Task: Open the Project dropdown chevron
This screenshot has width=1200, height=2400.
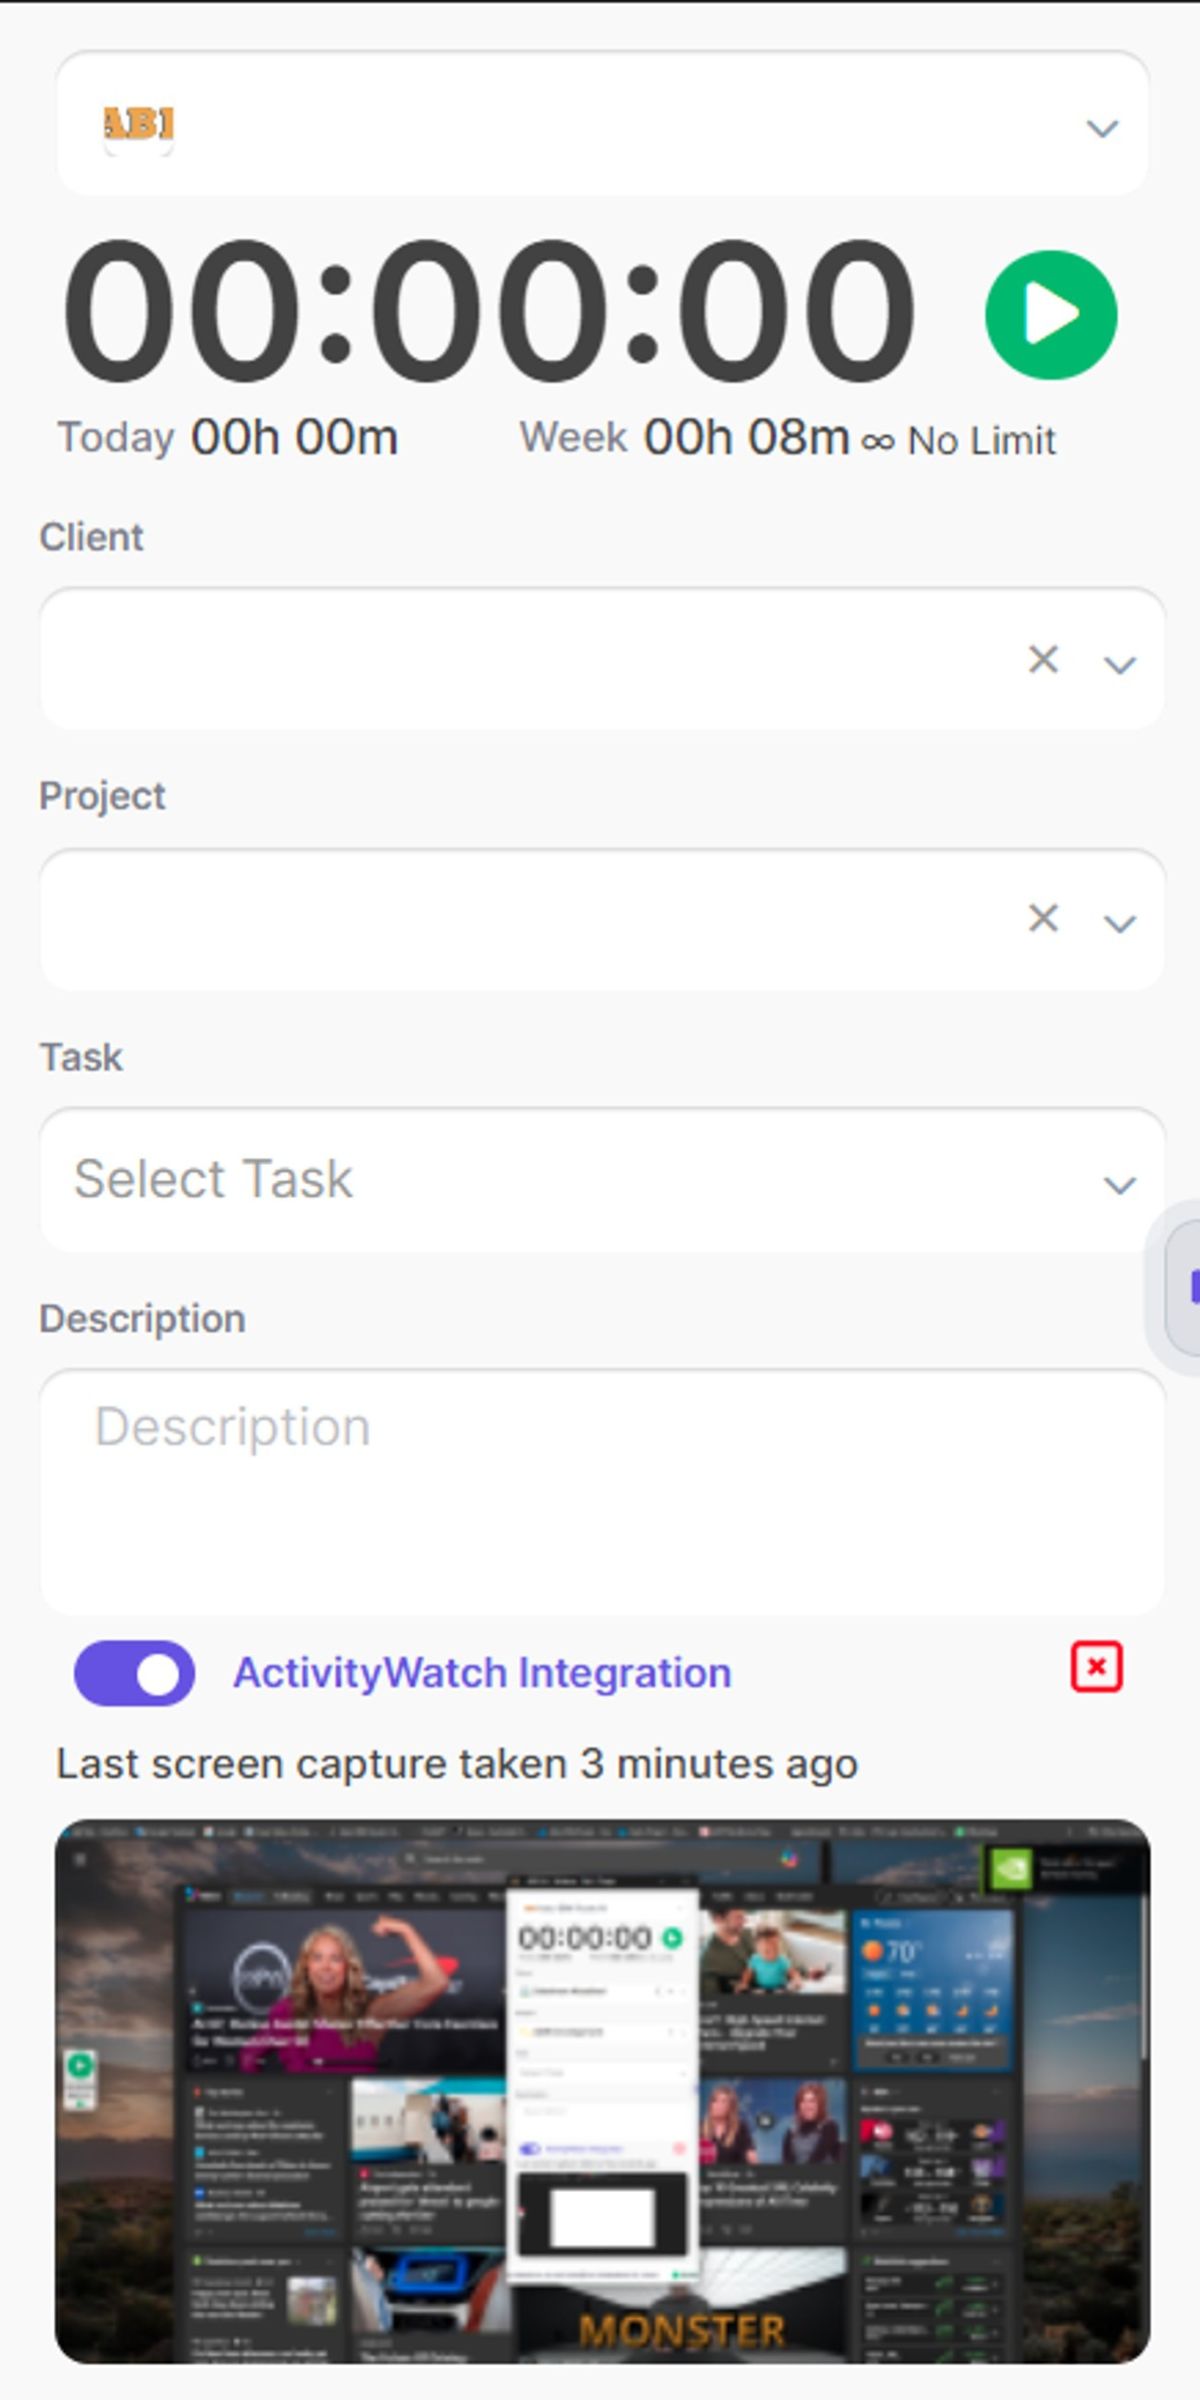Action: [1119, 923]
